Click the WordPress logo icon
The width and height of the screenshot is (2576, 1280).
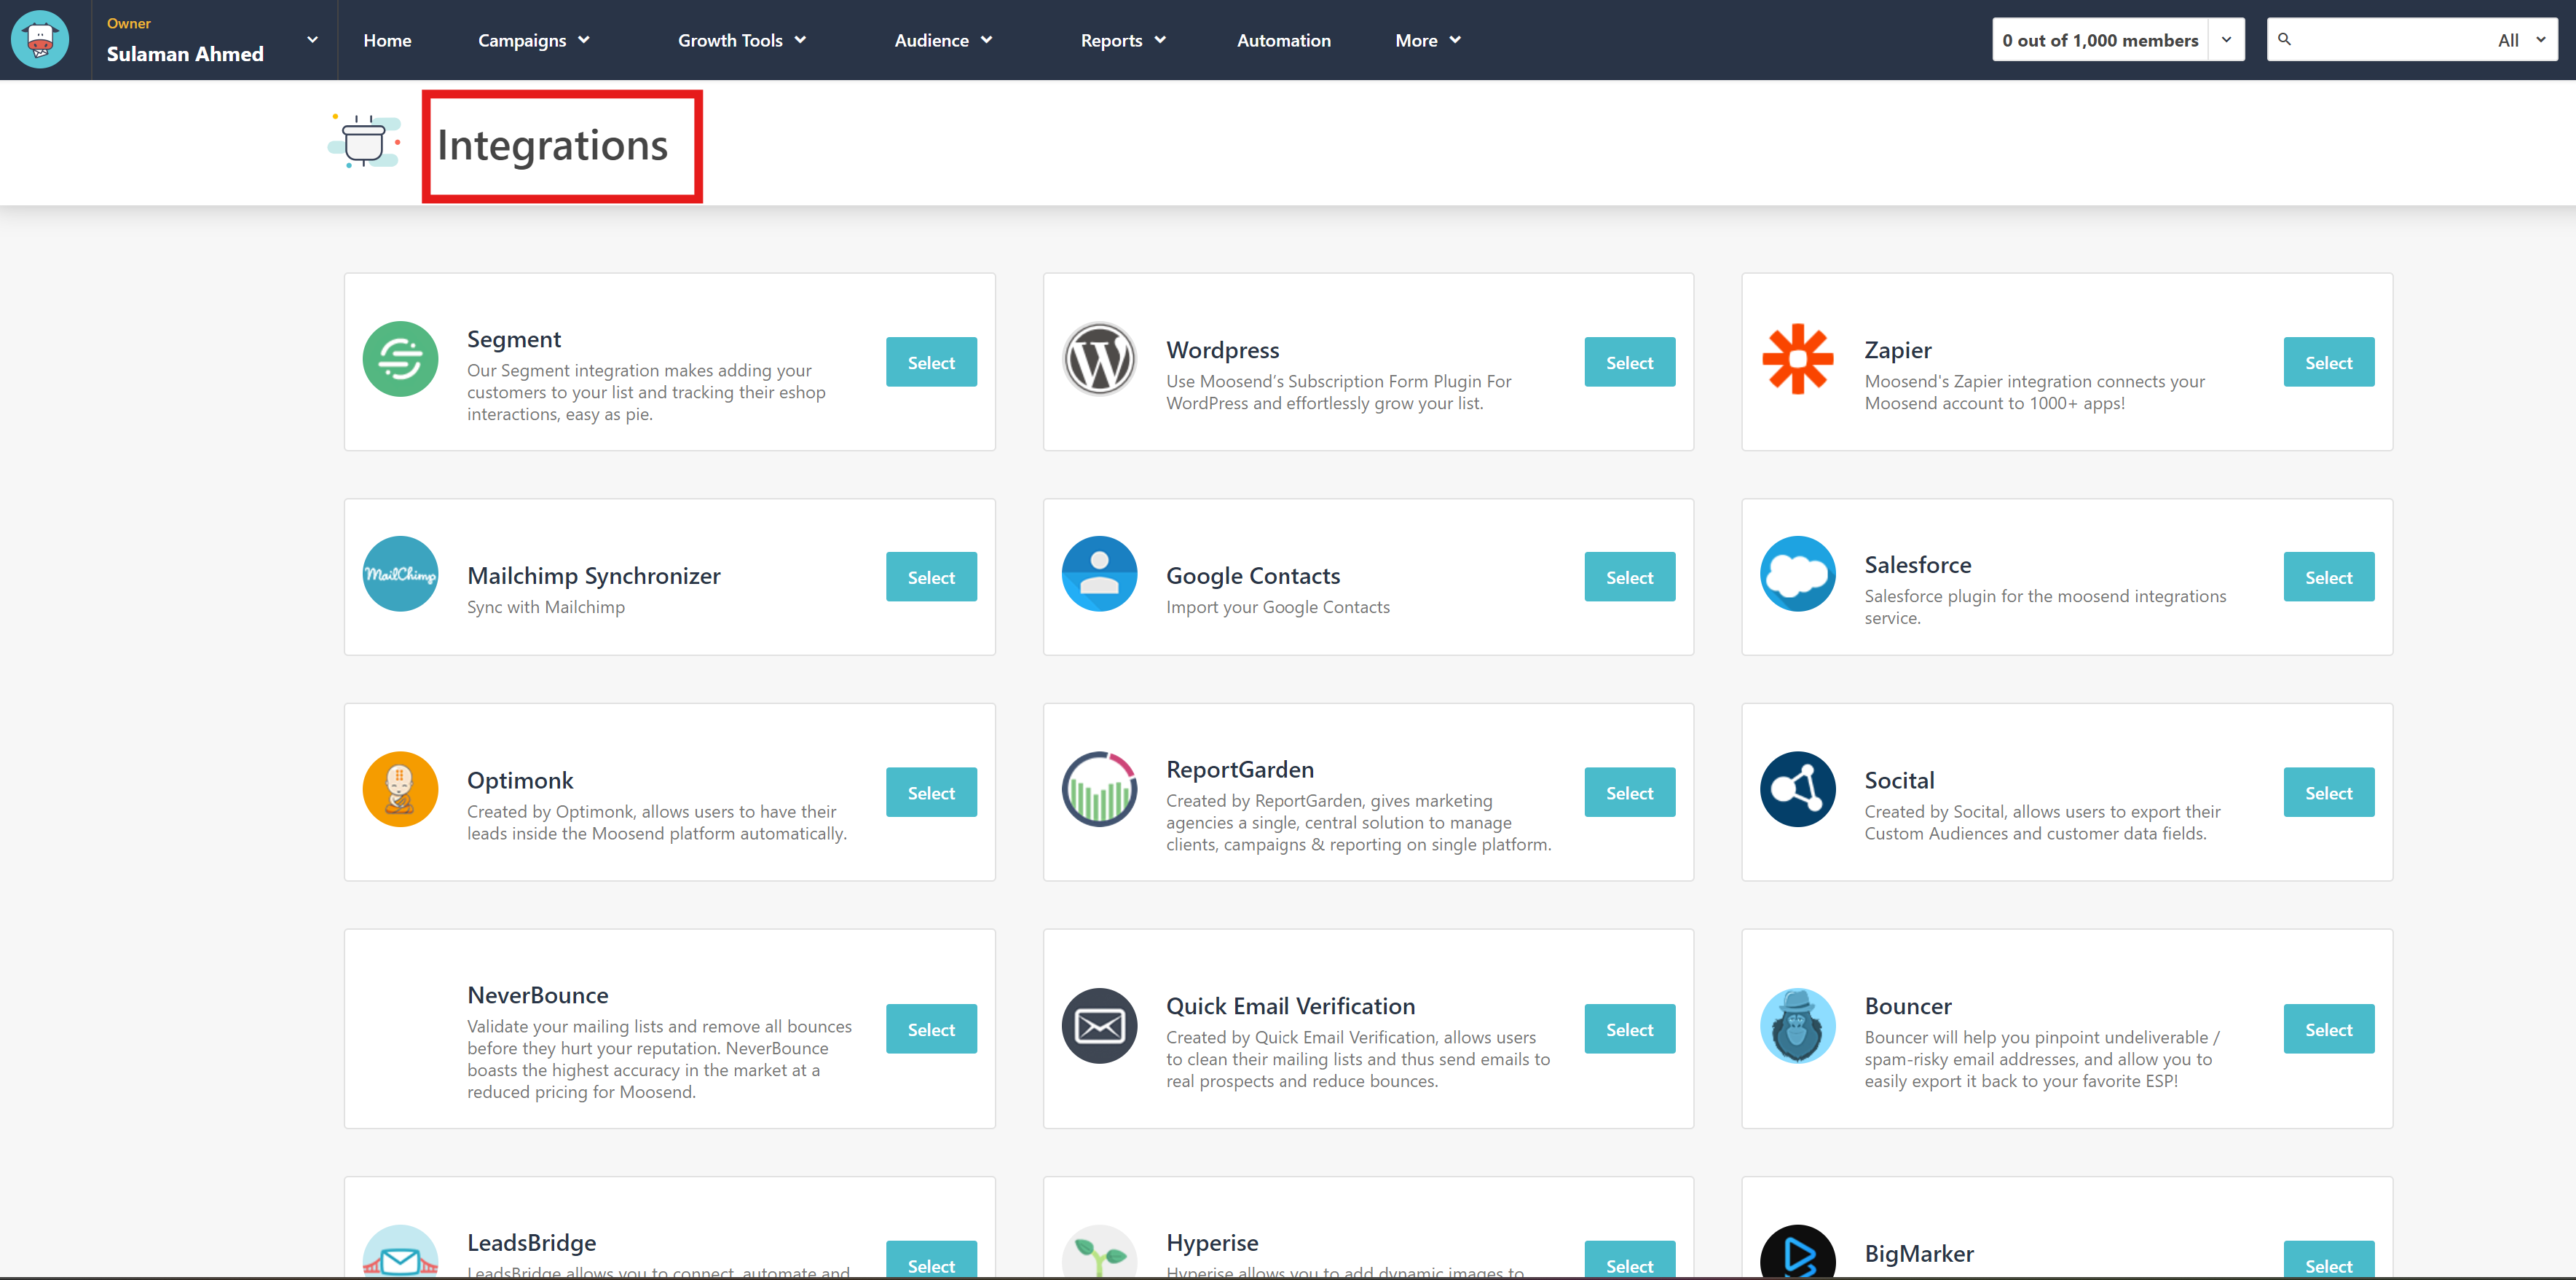pyautogui.click(x=1099, y=359)
